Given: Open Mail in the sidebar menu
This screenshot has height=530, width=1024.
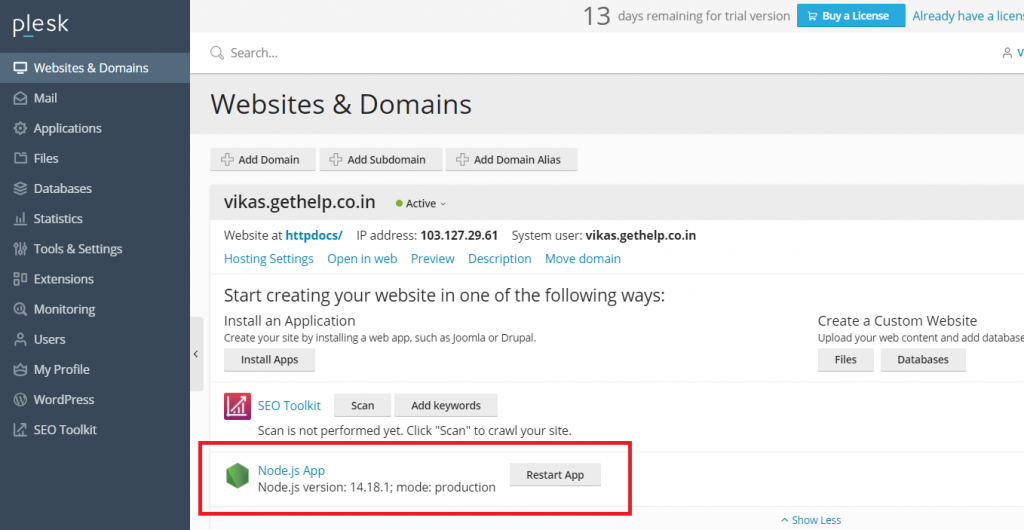Looking at the screenshot, I should tap(45, 98).
